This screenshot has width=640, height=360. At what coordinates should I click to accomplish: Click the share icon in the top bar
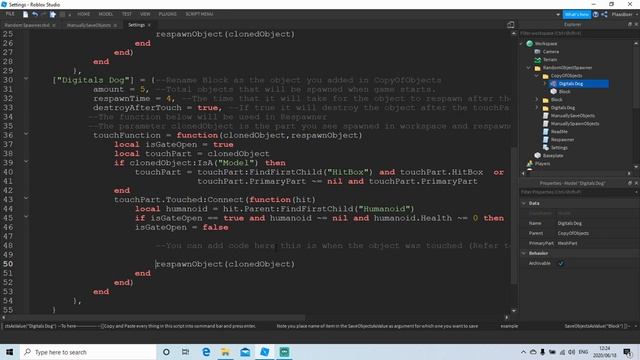[604, 14]
